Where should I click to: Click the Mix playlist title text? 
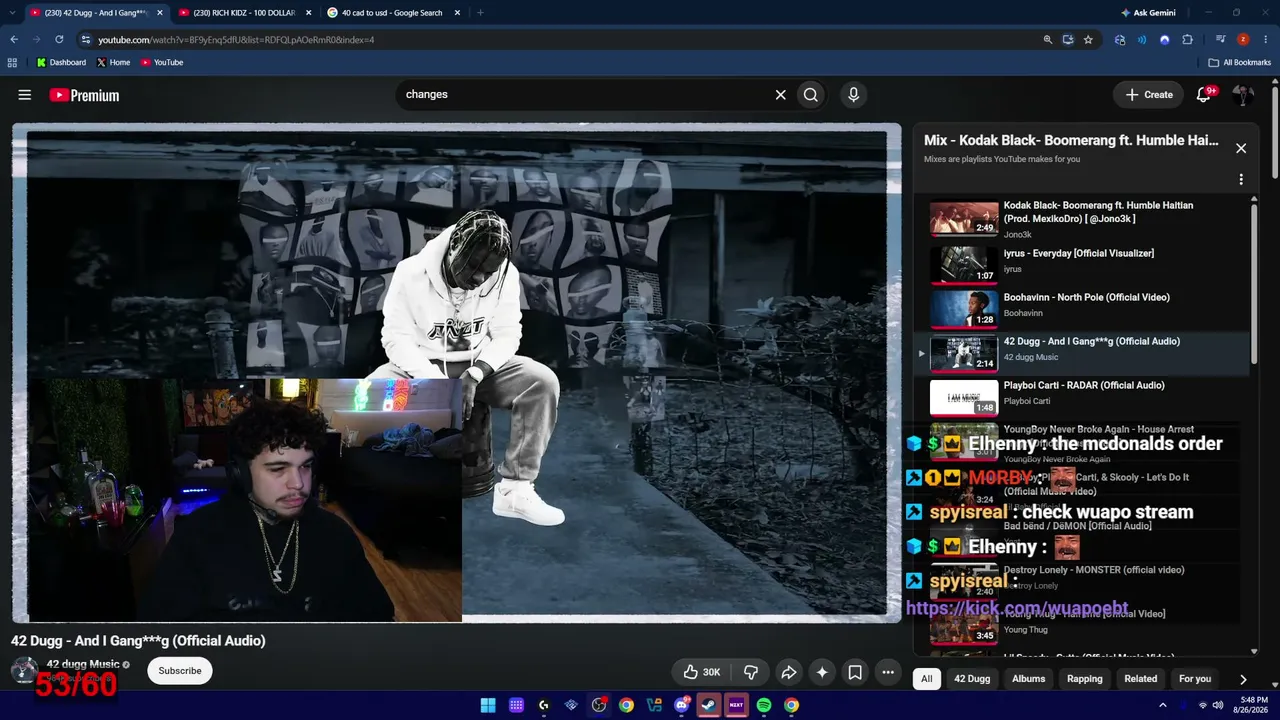[x=1071, y=141]
